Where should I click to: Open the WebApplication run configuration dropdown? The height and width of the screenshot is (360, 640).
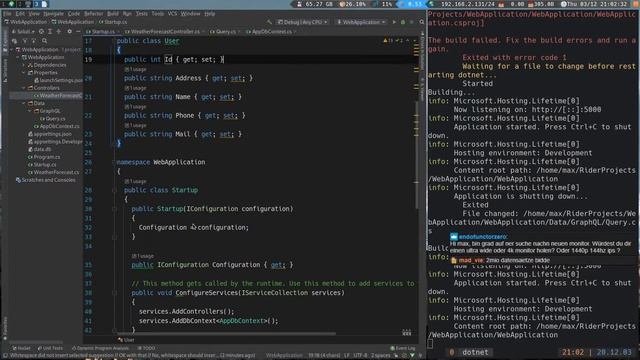tap(361, 22)
